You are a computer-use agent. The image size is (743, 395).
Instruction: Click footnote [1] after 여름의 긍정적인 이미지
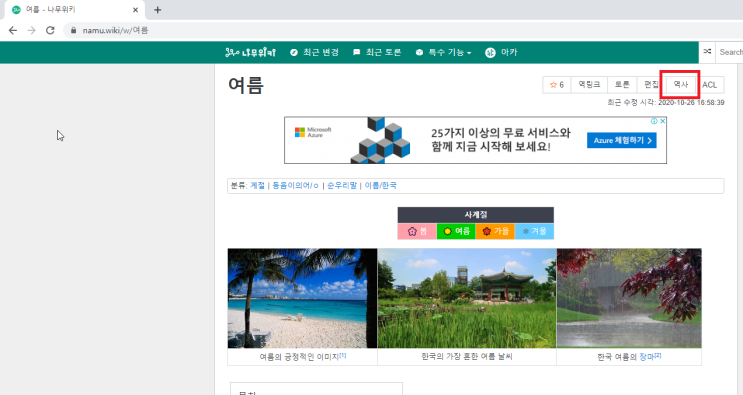pos(343,355)
